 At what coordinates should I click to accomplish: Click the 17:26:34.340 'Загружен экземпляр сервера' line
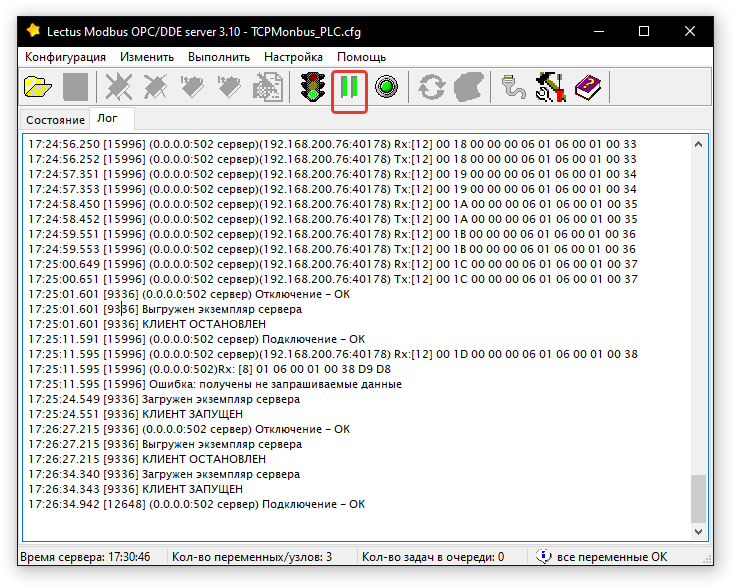164,474
